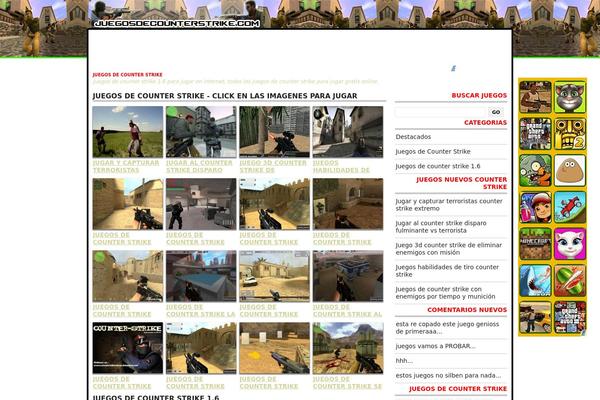The height and width of the screenshot is (400, 600).
Task: Open the thumbnail above 'Juego 3D counter strike de'
Action: 274,132
